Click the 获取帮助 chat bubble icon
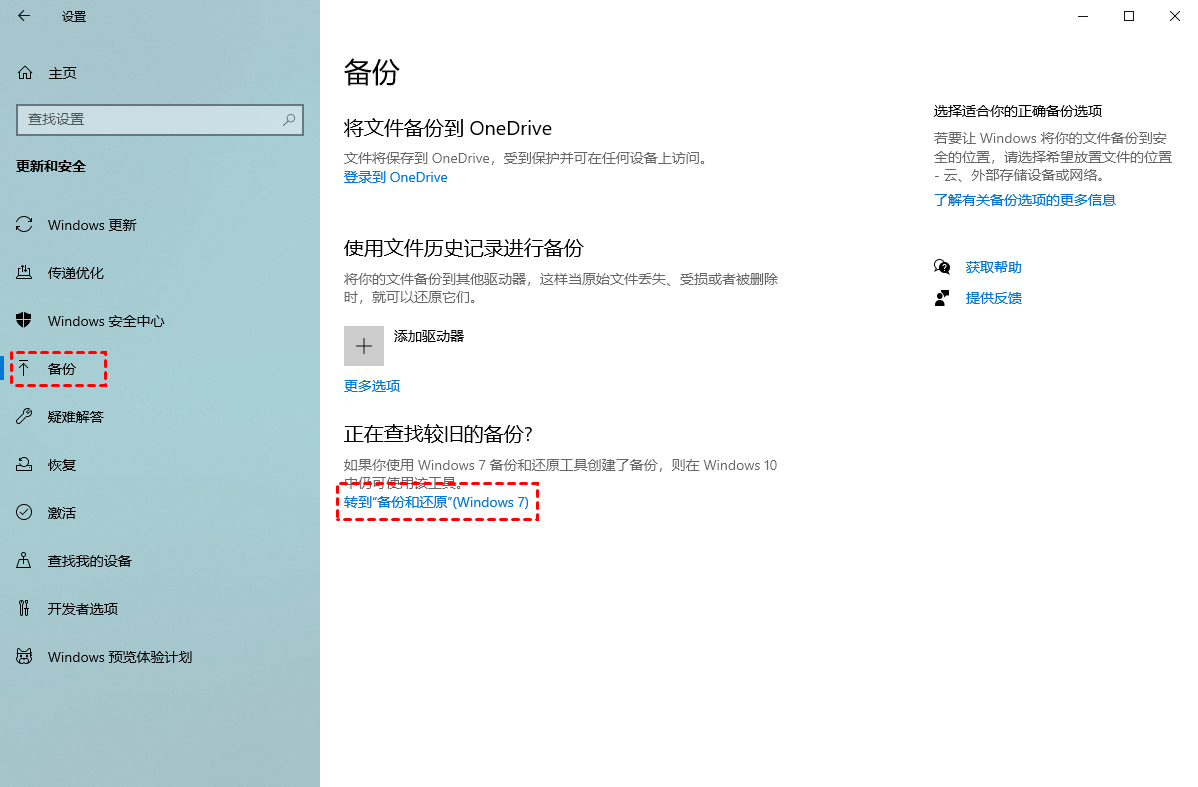1198x787 pixels. pyautogui.click(x=942, y=267)
